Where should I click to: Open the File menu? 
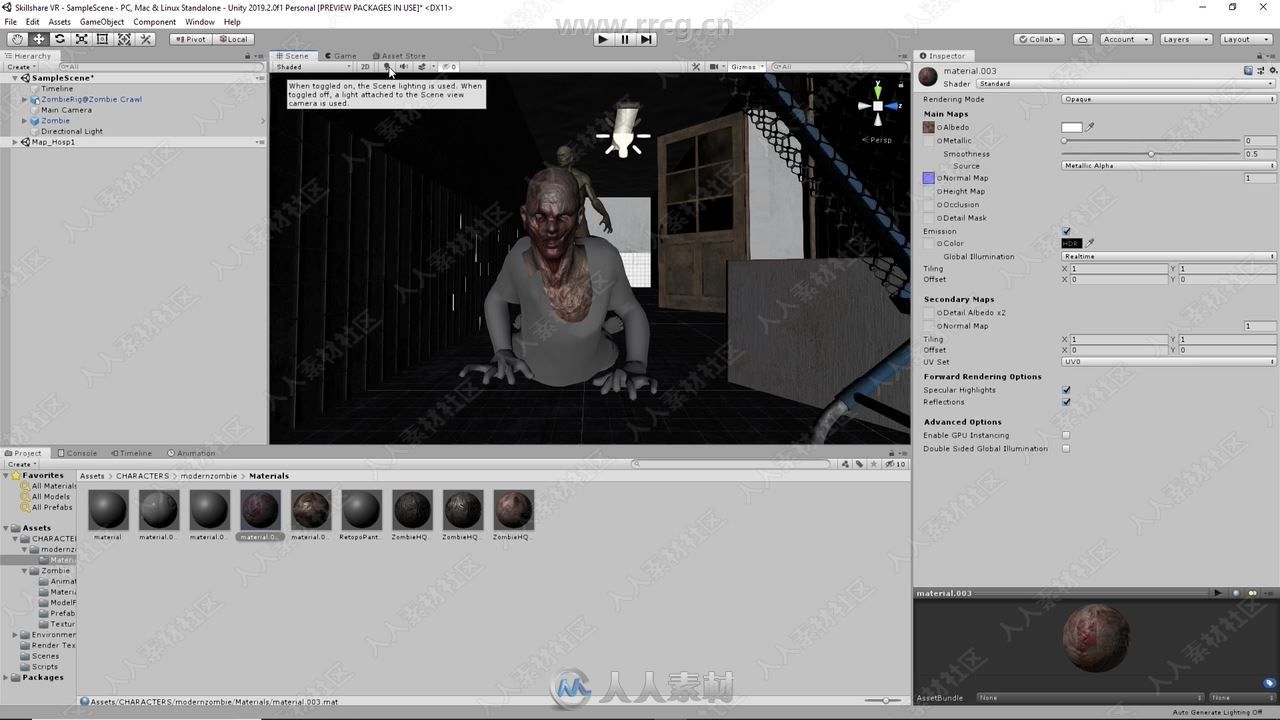11,21
